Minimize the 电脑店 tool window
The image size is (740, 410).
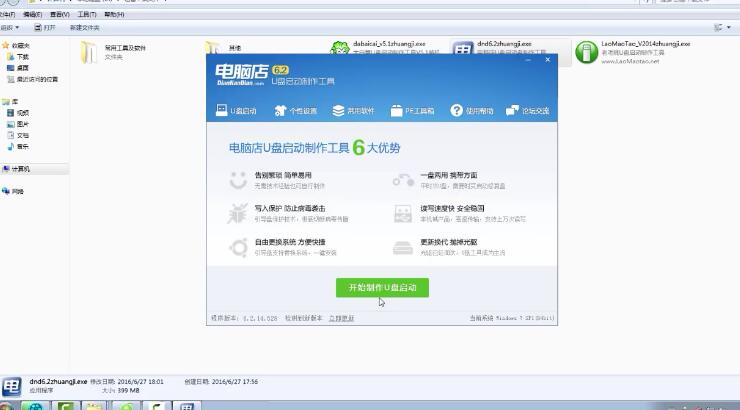(x=528, y=60)
